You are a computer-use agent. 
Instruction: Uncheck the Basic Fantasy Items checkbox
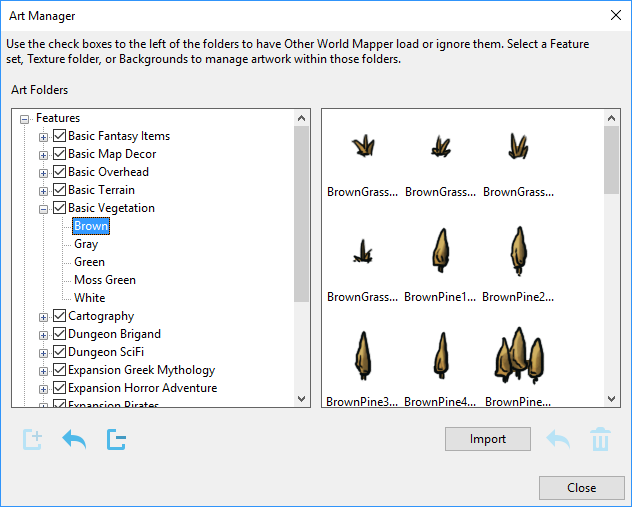pyautogui.click(x=59, y=136)
